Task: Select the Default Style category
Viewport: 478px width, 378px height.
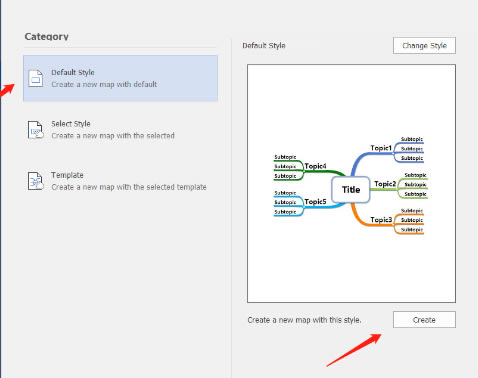Action: coord(120,78)
